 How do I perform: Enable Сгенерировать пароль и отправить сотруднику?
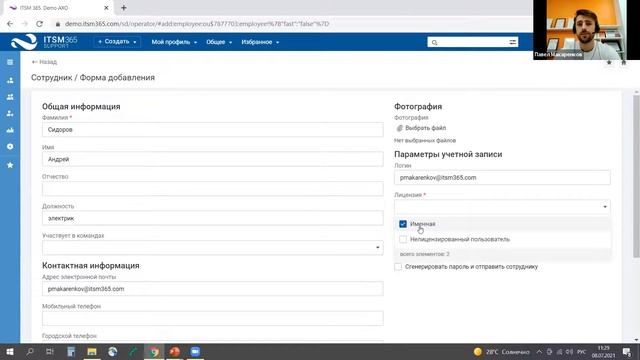tap(398, 267)
